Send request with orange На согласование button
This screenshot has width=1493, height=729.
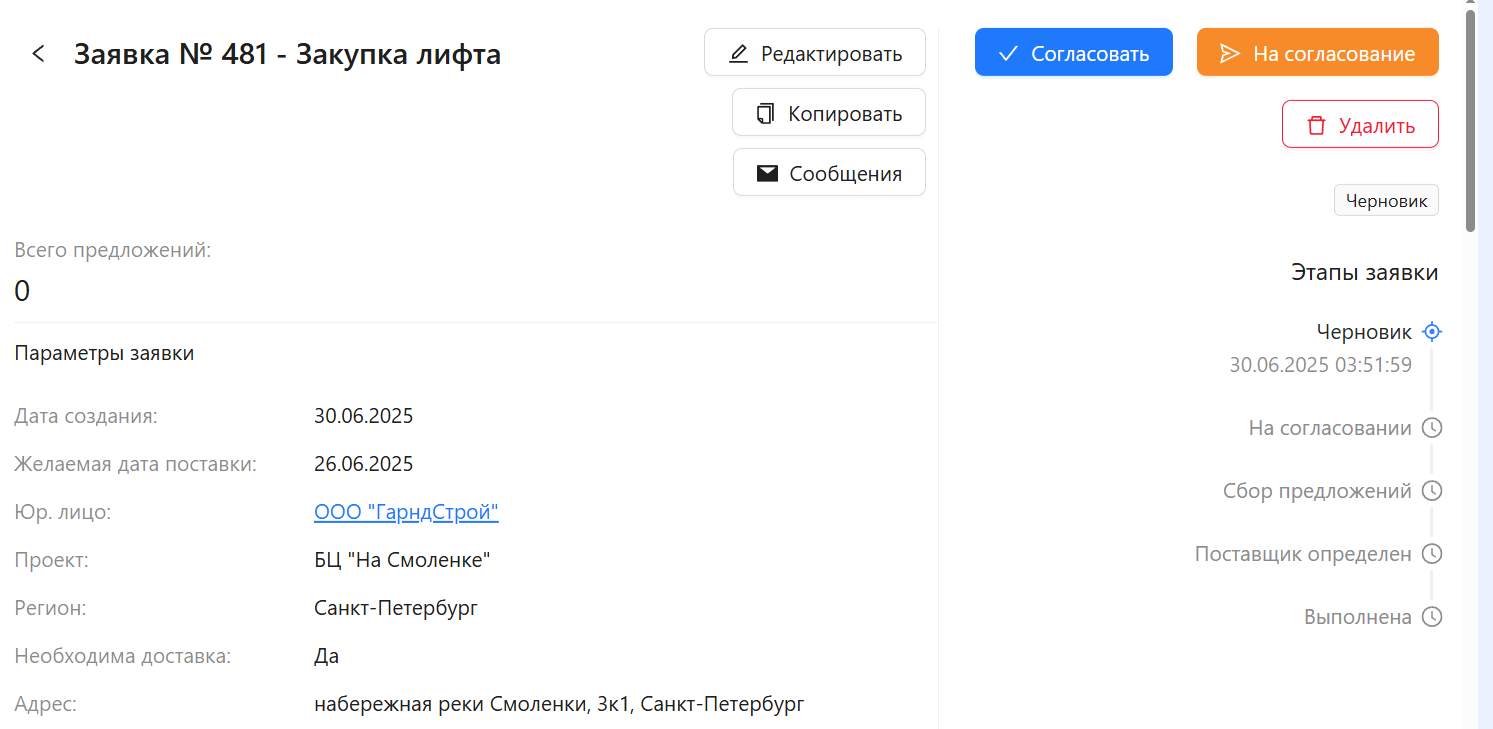1318,52
